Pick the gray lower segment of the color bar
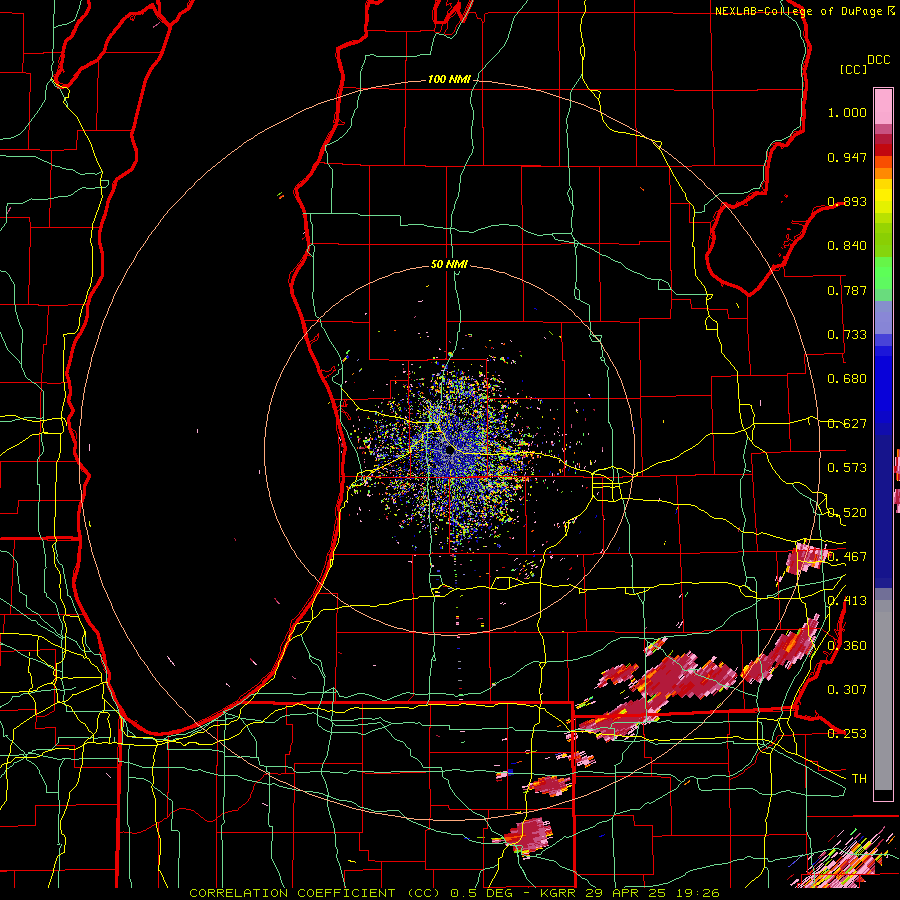The image size is (900, 900). point(883,695)
